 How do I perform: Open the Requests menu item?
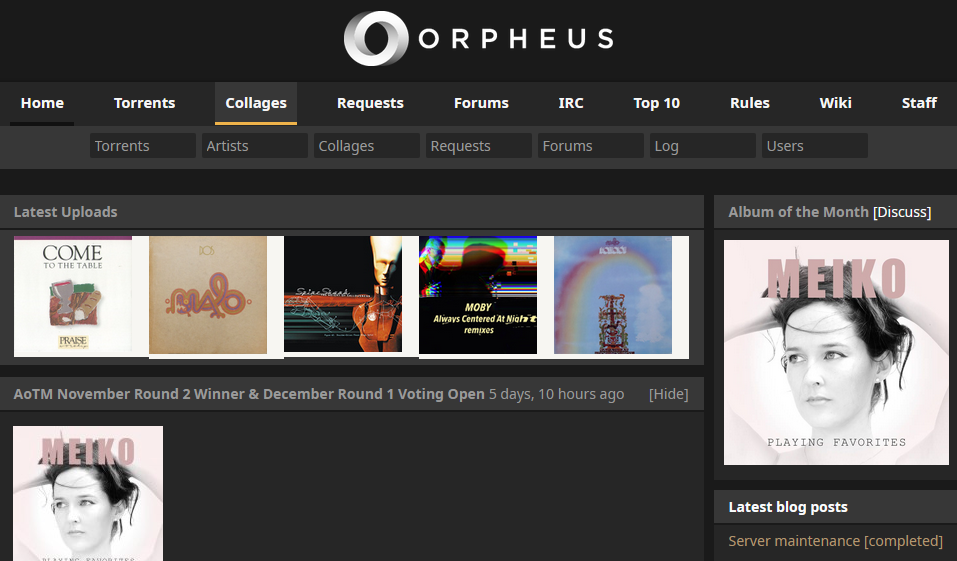pyautogui.click(x=370, y=103)
